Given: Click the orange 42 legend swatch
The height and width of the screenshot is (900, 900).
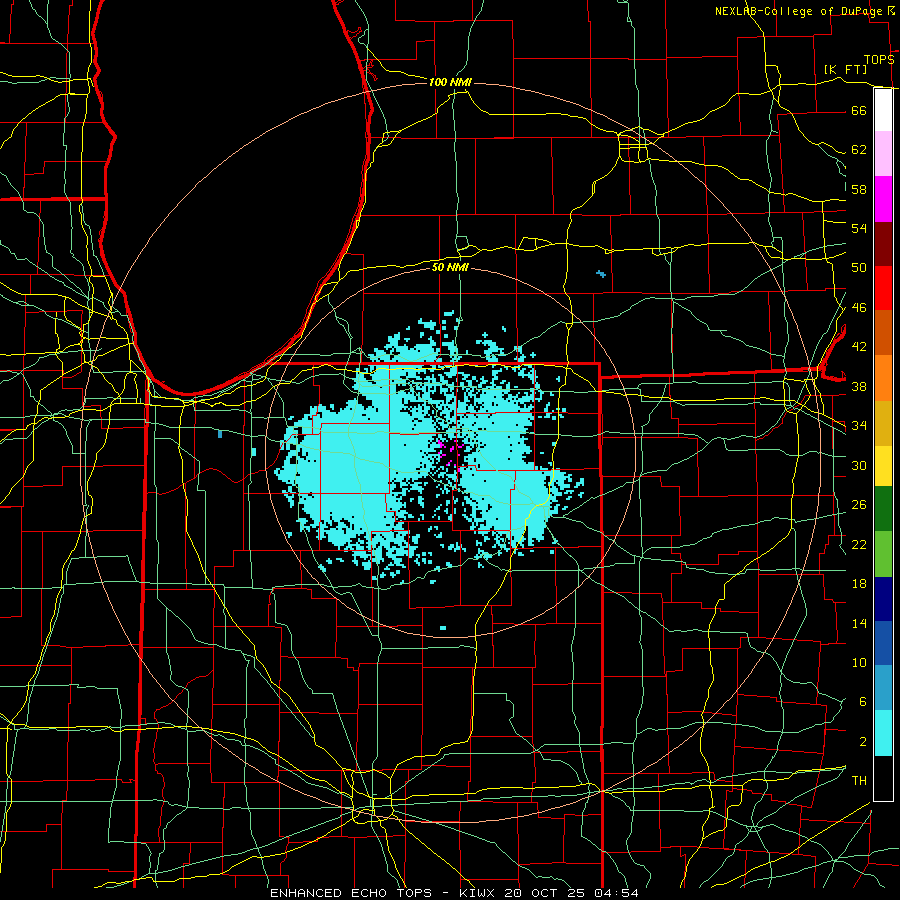Looking at the screenshot, I should pos(883,378).
